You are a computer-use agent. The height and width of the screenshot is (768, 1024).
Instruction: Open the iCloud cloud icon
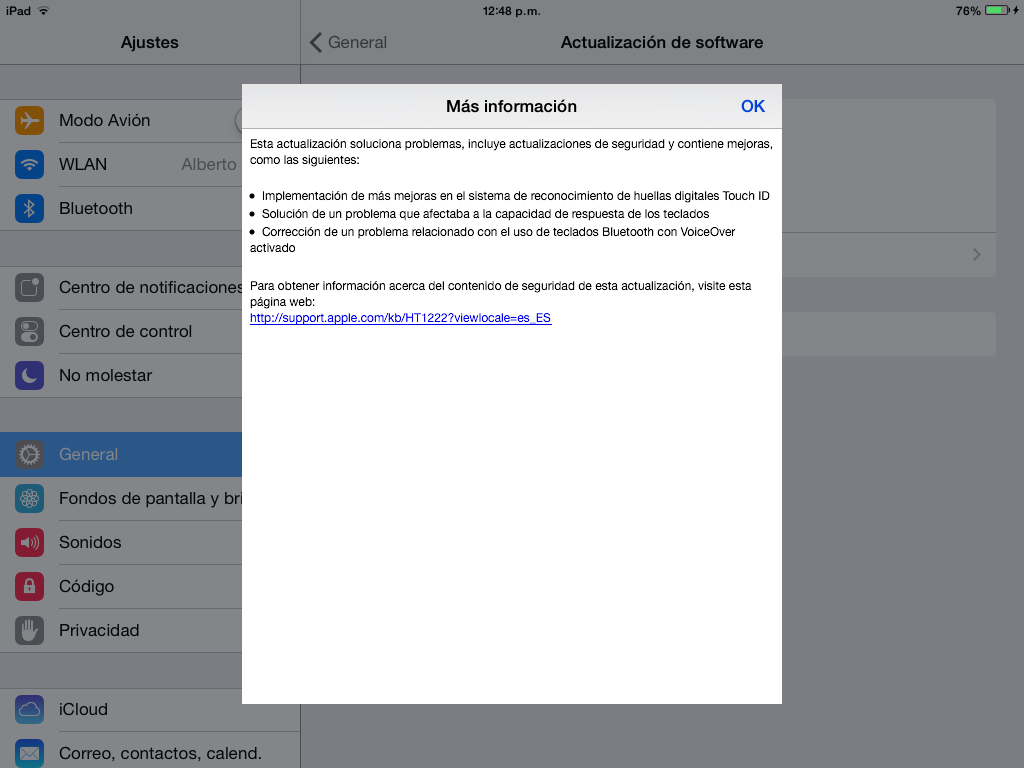coord(29,710)
